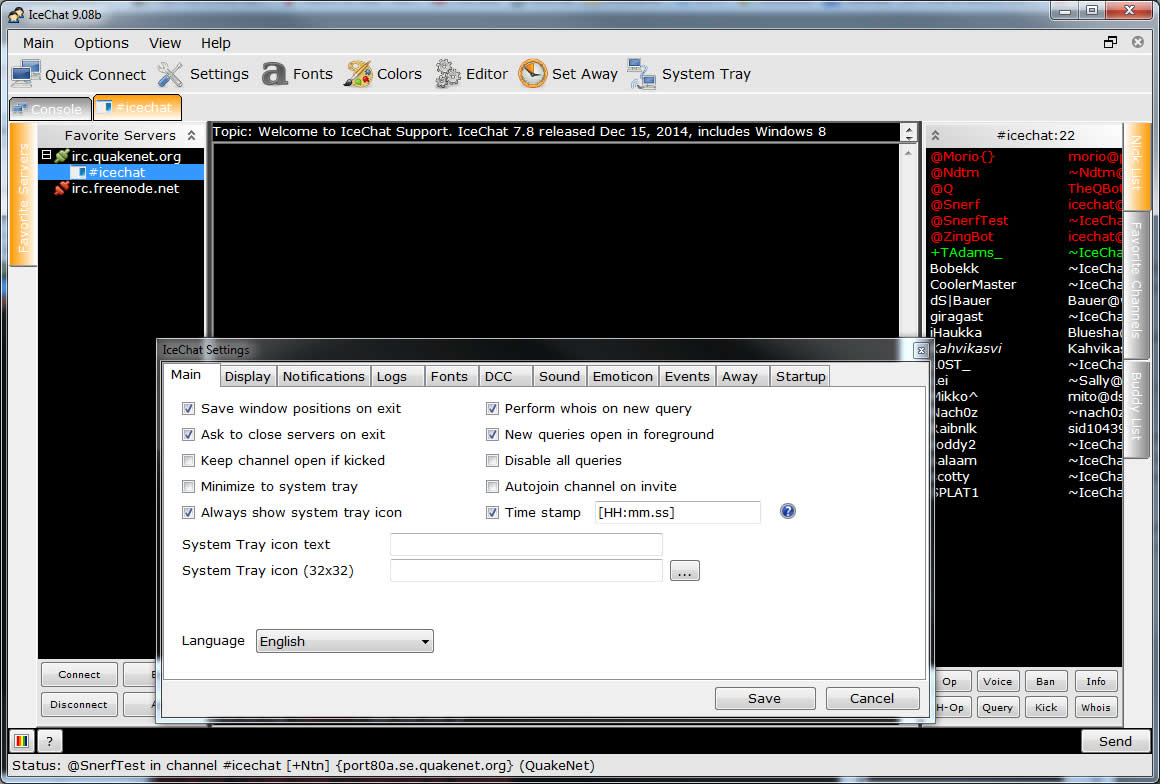
Task: Collapse the #icechat:22 nick list chevron
Action: [935, 135]
